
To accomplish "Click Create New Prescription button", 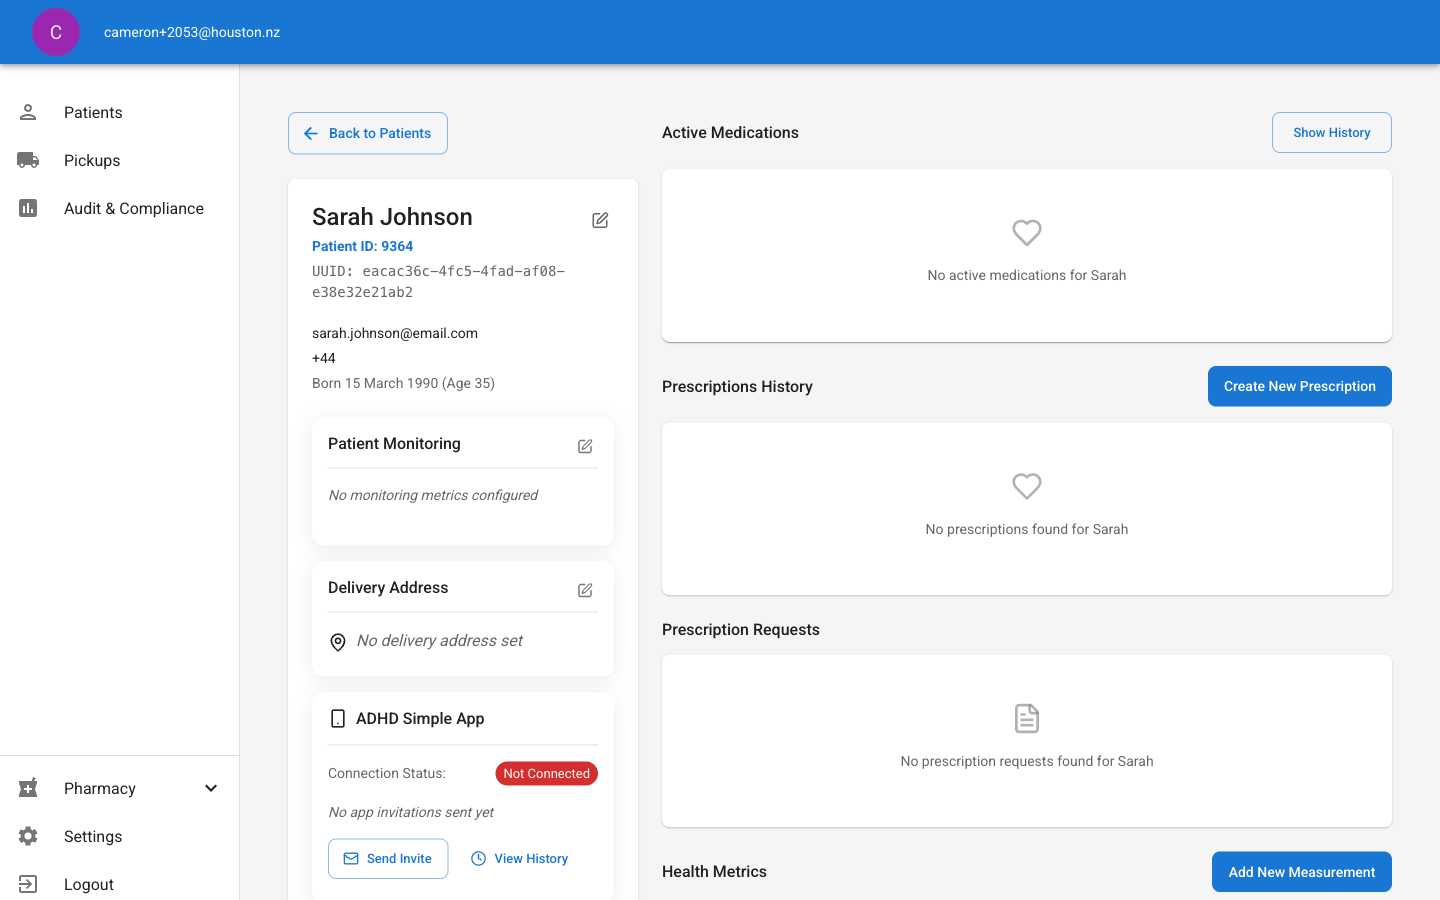I will coord(1300,386).
